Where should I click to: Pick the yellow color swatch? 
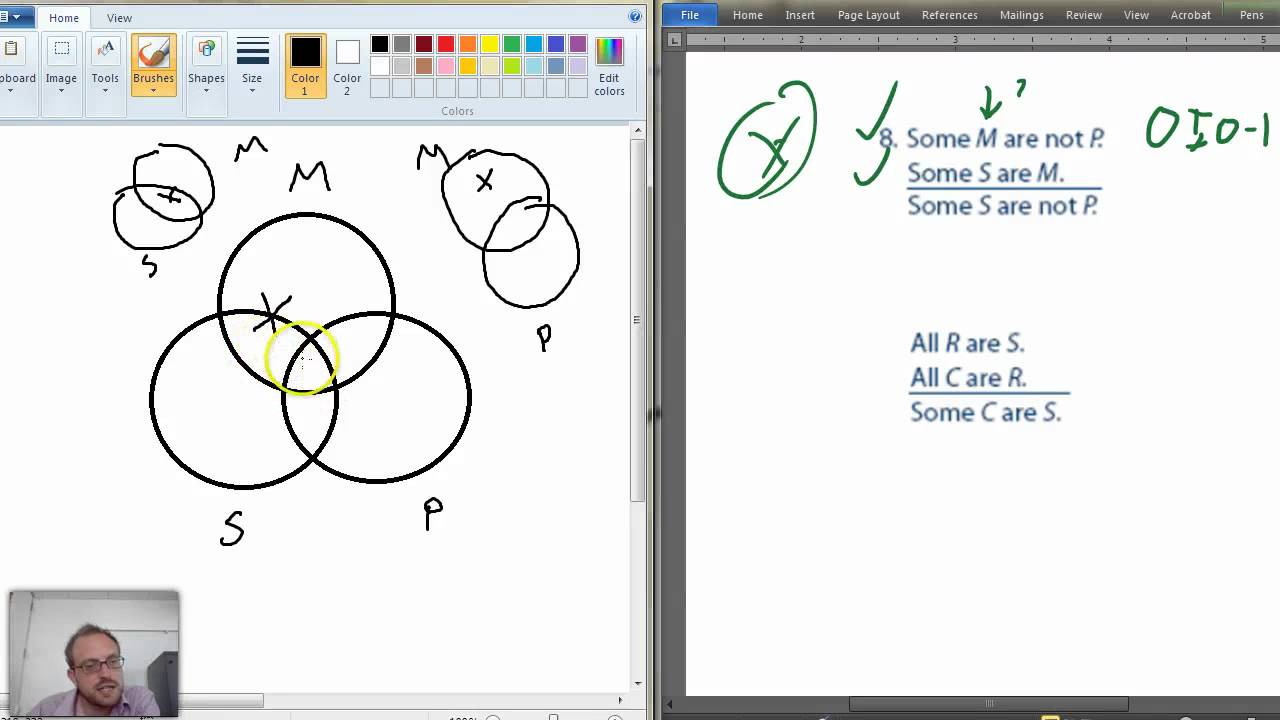pos(490,44)
